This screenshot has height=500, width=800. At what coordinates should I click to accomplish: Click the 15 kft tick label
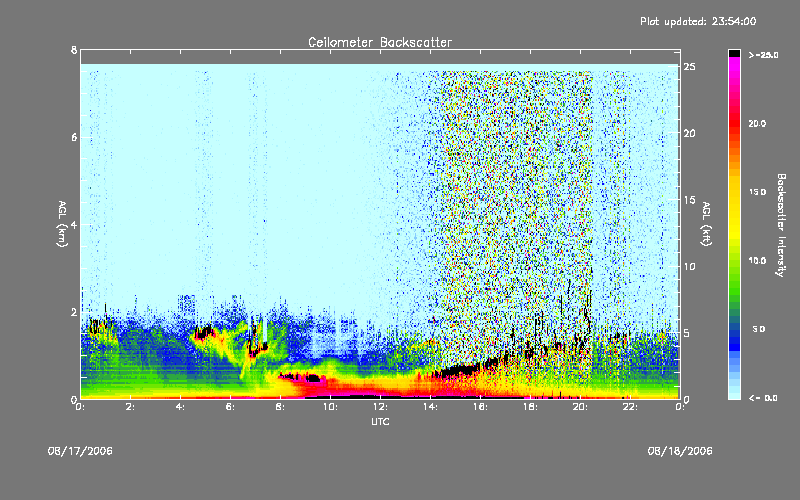(x=690, y=200)
